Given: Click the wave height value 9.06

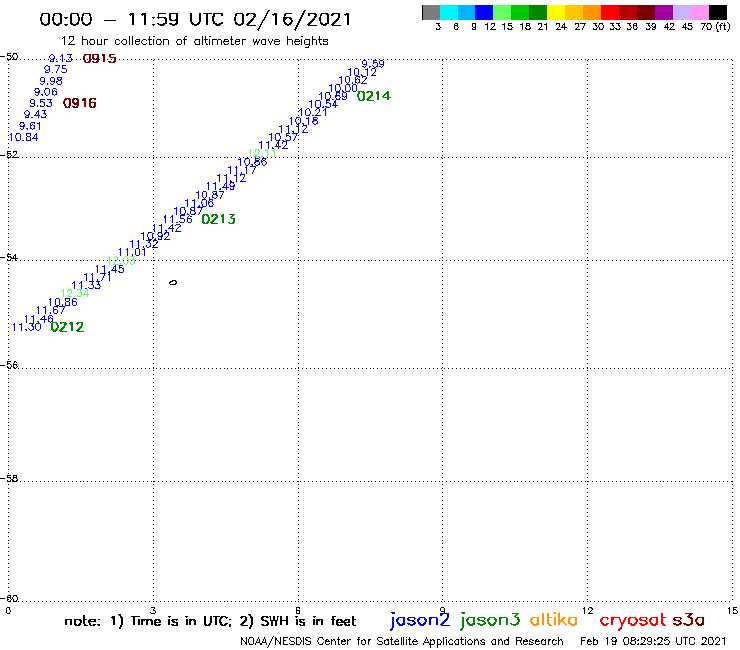Looking at the screenshot, I should [x=46, y=92].
